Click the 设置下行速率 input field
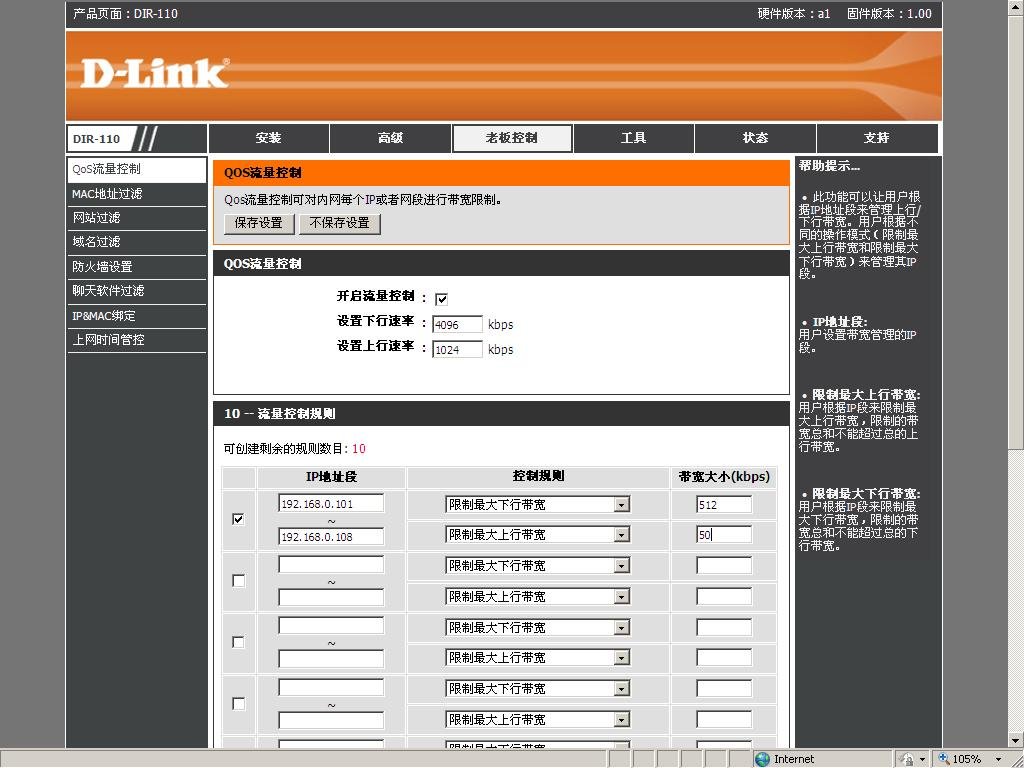 point(456,324)
